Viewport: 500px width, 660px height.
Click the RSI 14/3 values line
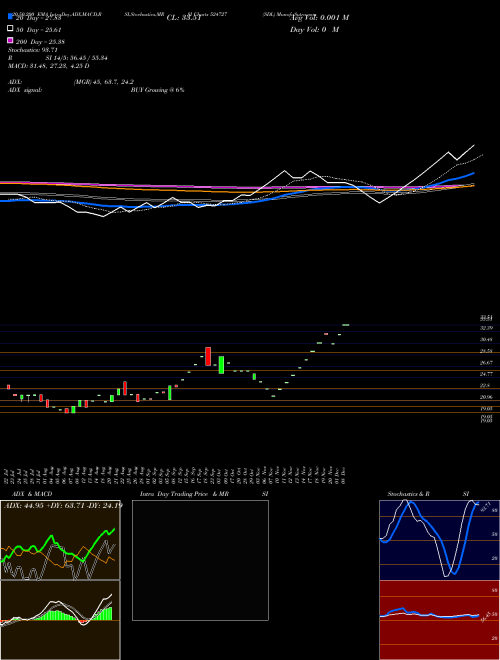point(58,58)
